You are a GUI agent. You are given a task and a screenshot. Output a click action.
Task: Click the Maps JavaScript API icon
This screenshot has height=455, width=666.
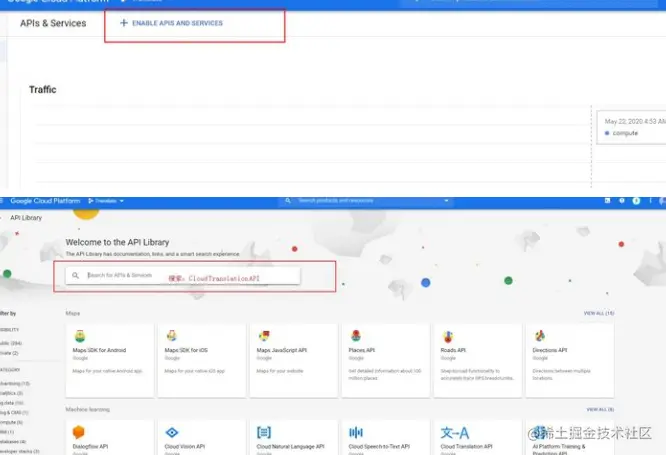[264, 336]
